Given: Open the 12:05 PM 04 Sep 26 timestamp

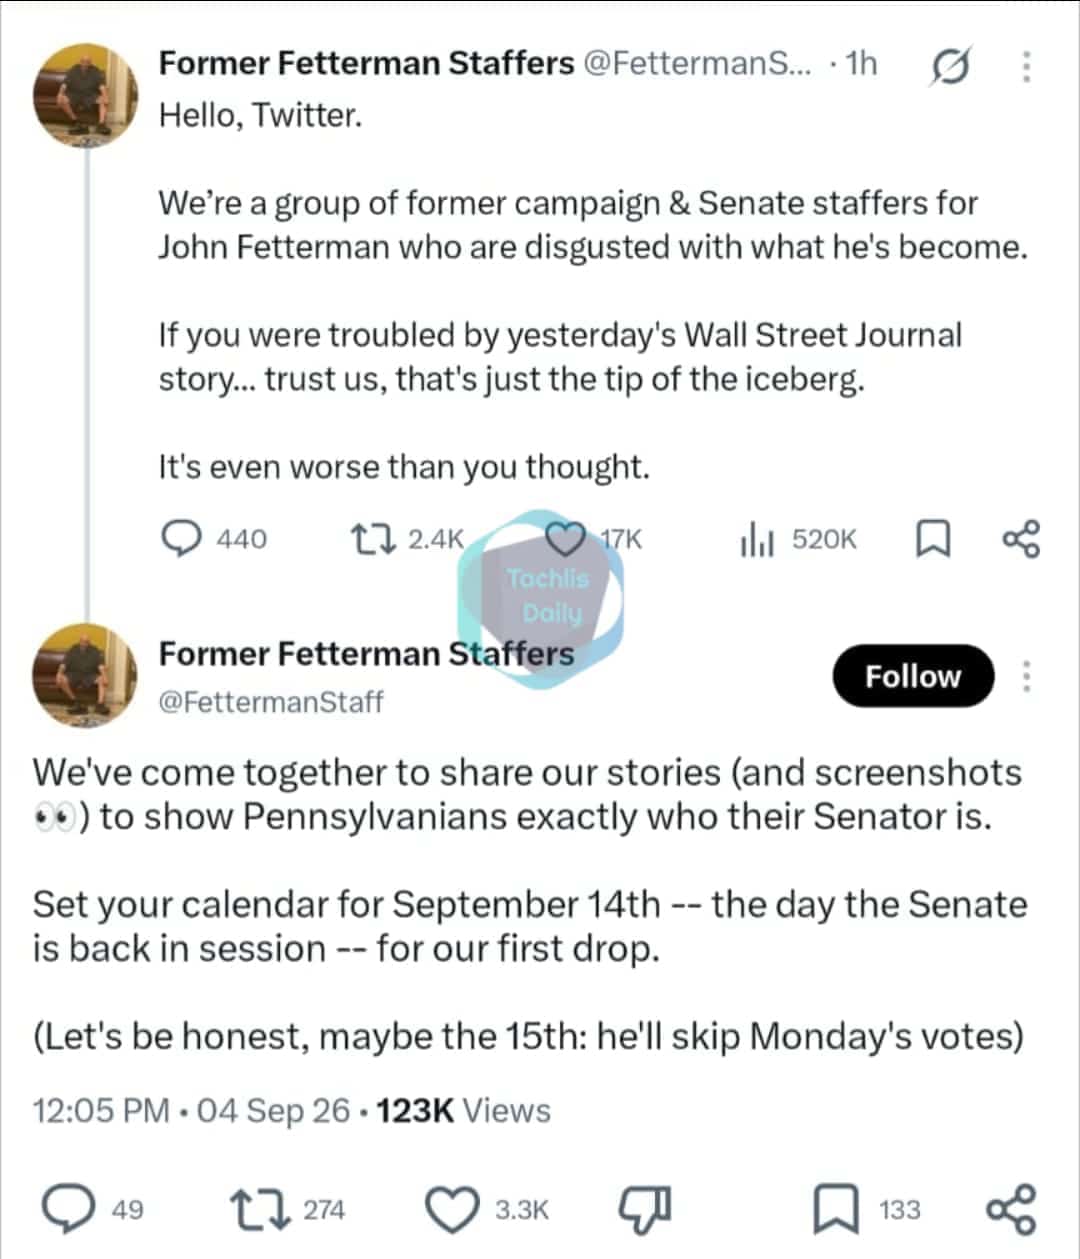Looking at the screenshot, I should coord(192,1111).
